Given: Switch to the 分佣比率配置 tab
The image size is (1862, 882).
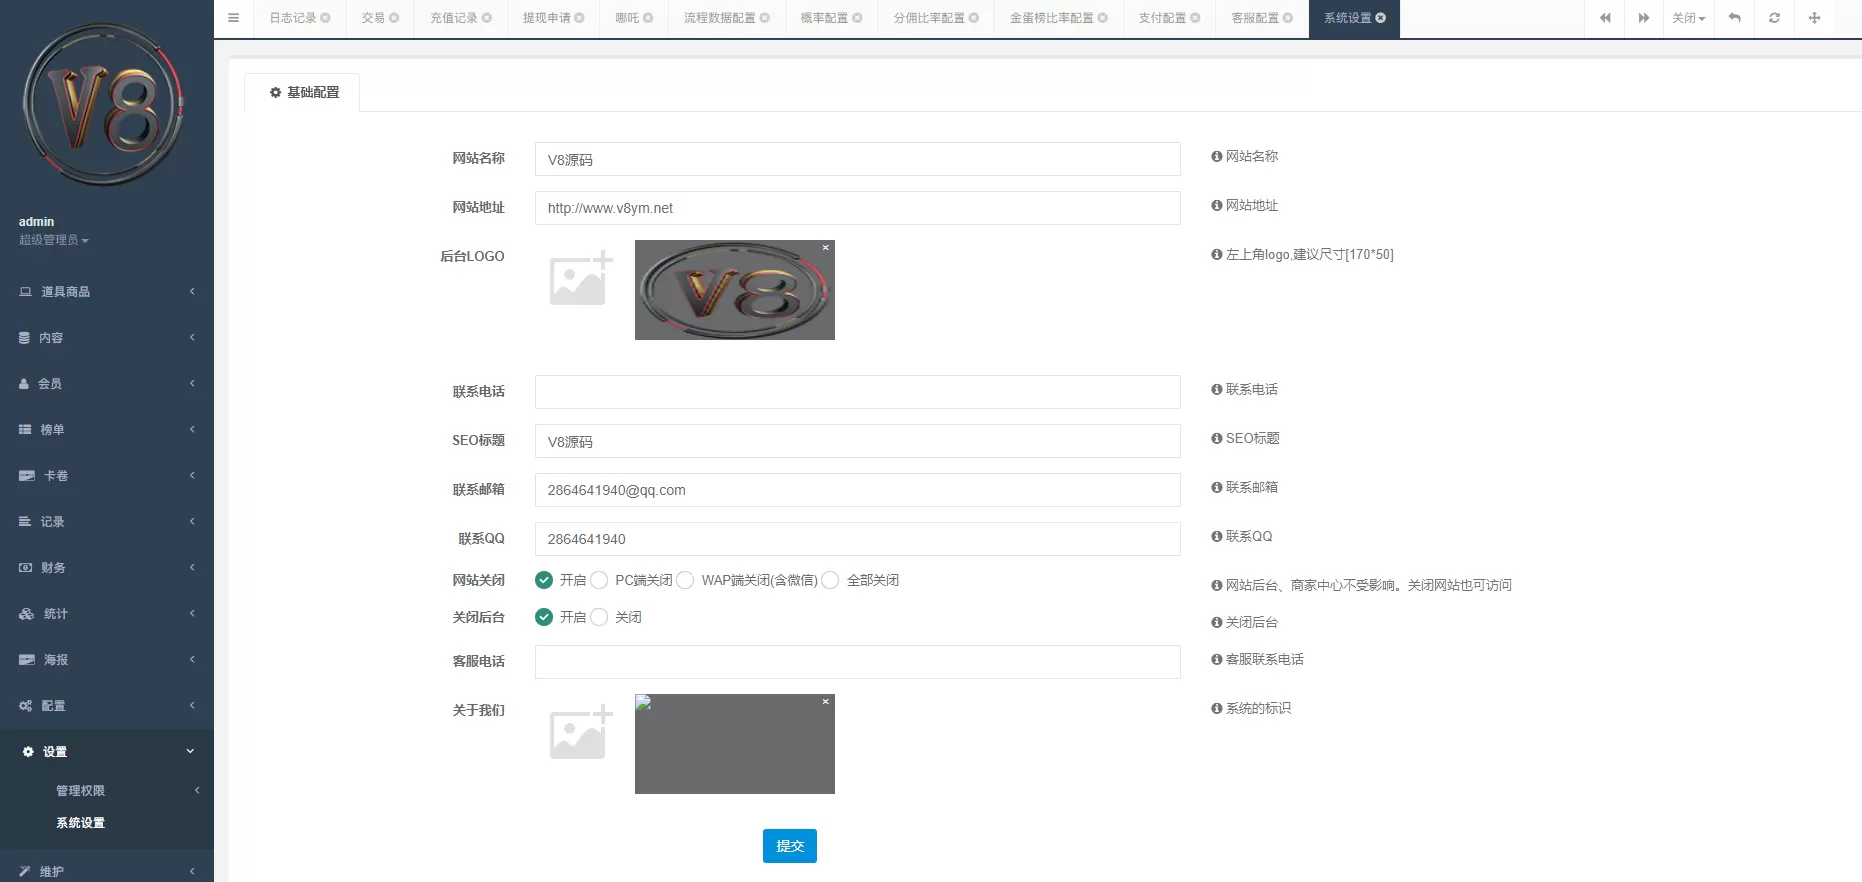Looking at the screenshot, I should click(x=929, y=18).
